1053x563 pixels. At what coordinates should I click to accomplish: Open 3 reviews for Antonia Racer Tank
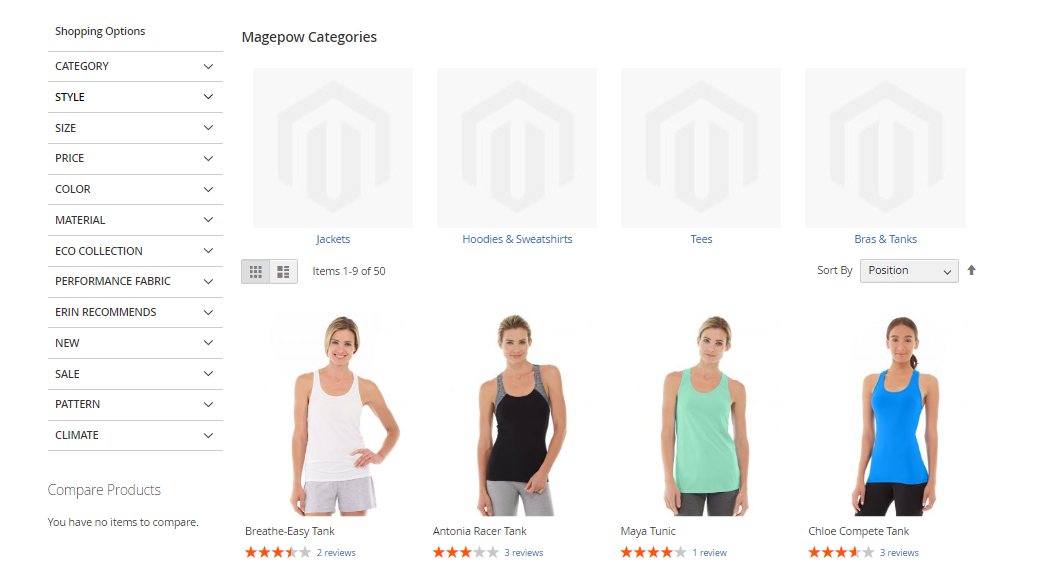524,553
